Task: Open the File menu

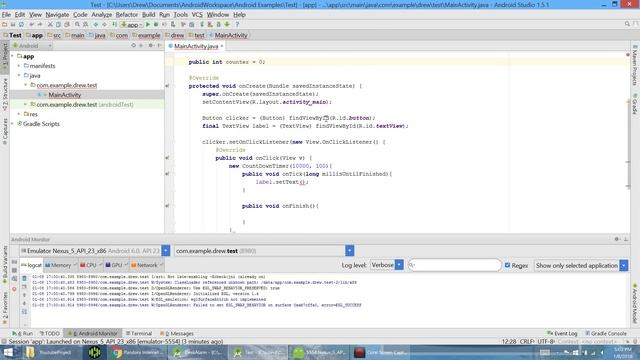Action: tap(6, 15)
